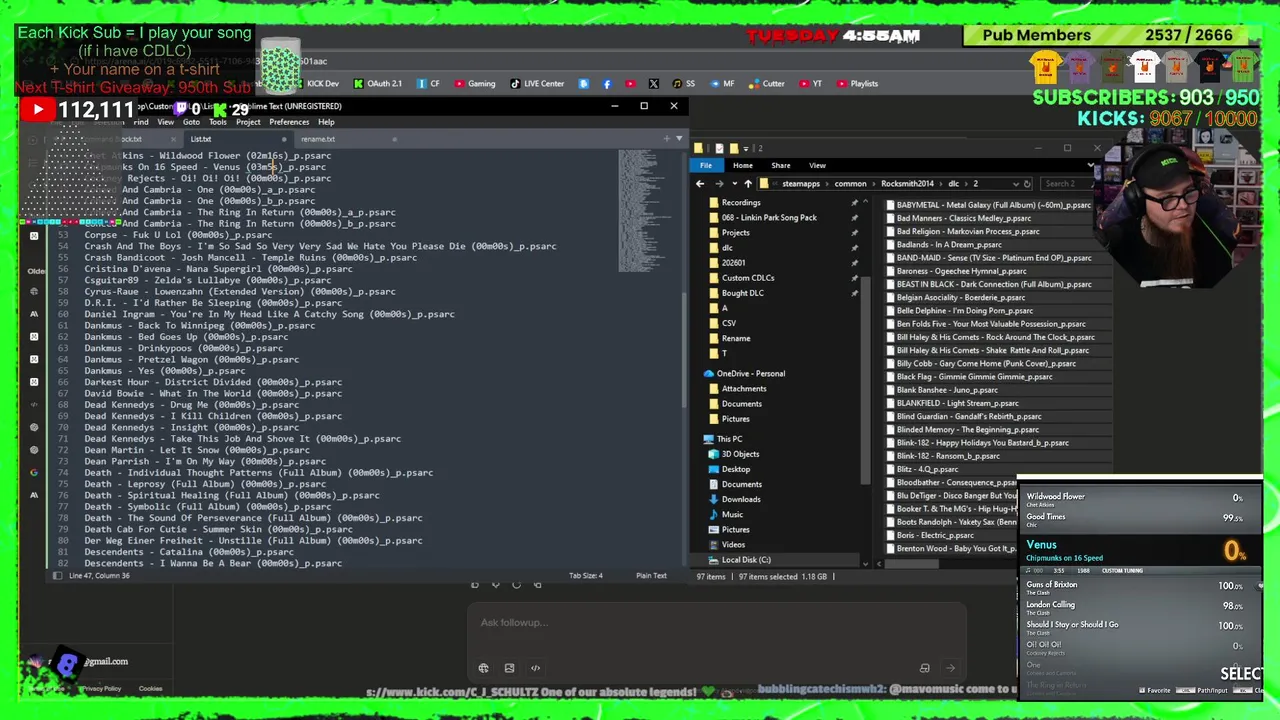This screenshot has width=1280, height=720.
Task: Click Rocksmith2014 in the address breadcrumb
Action: pos(907,184)
